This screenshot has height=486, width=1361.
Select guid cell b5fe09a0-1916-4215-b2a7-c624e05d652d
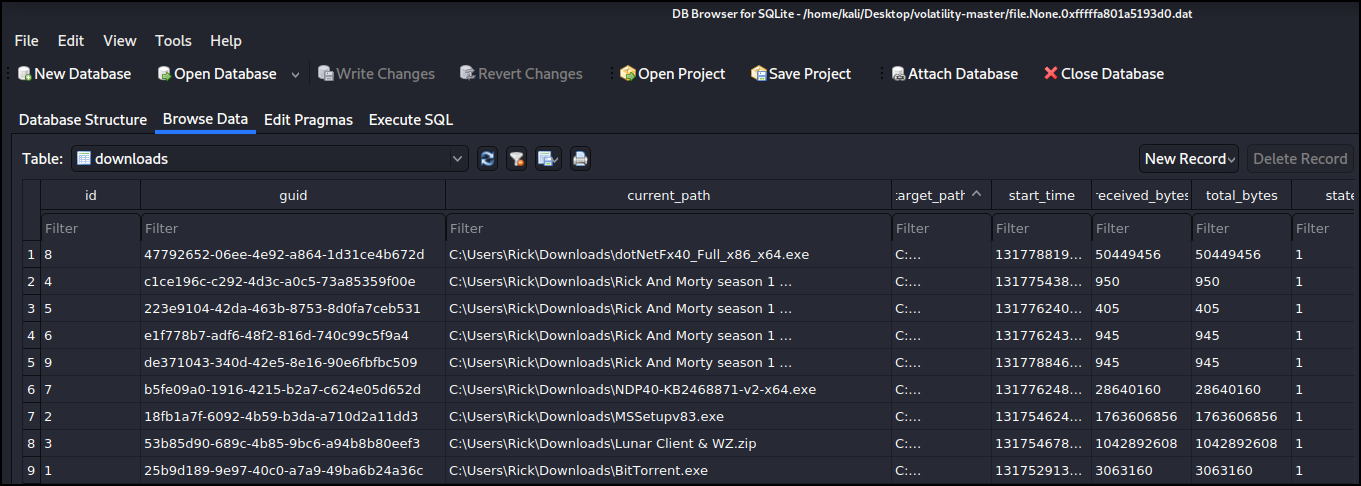[x=293, y=390]
